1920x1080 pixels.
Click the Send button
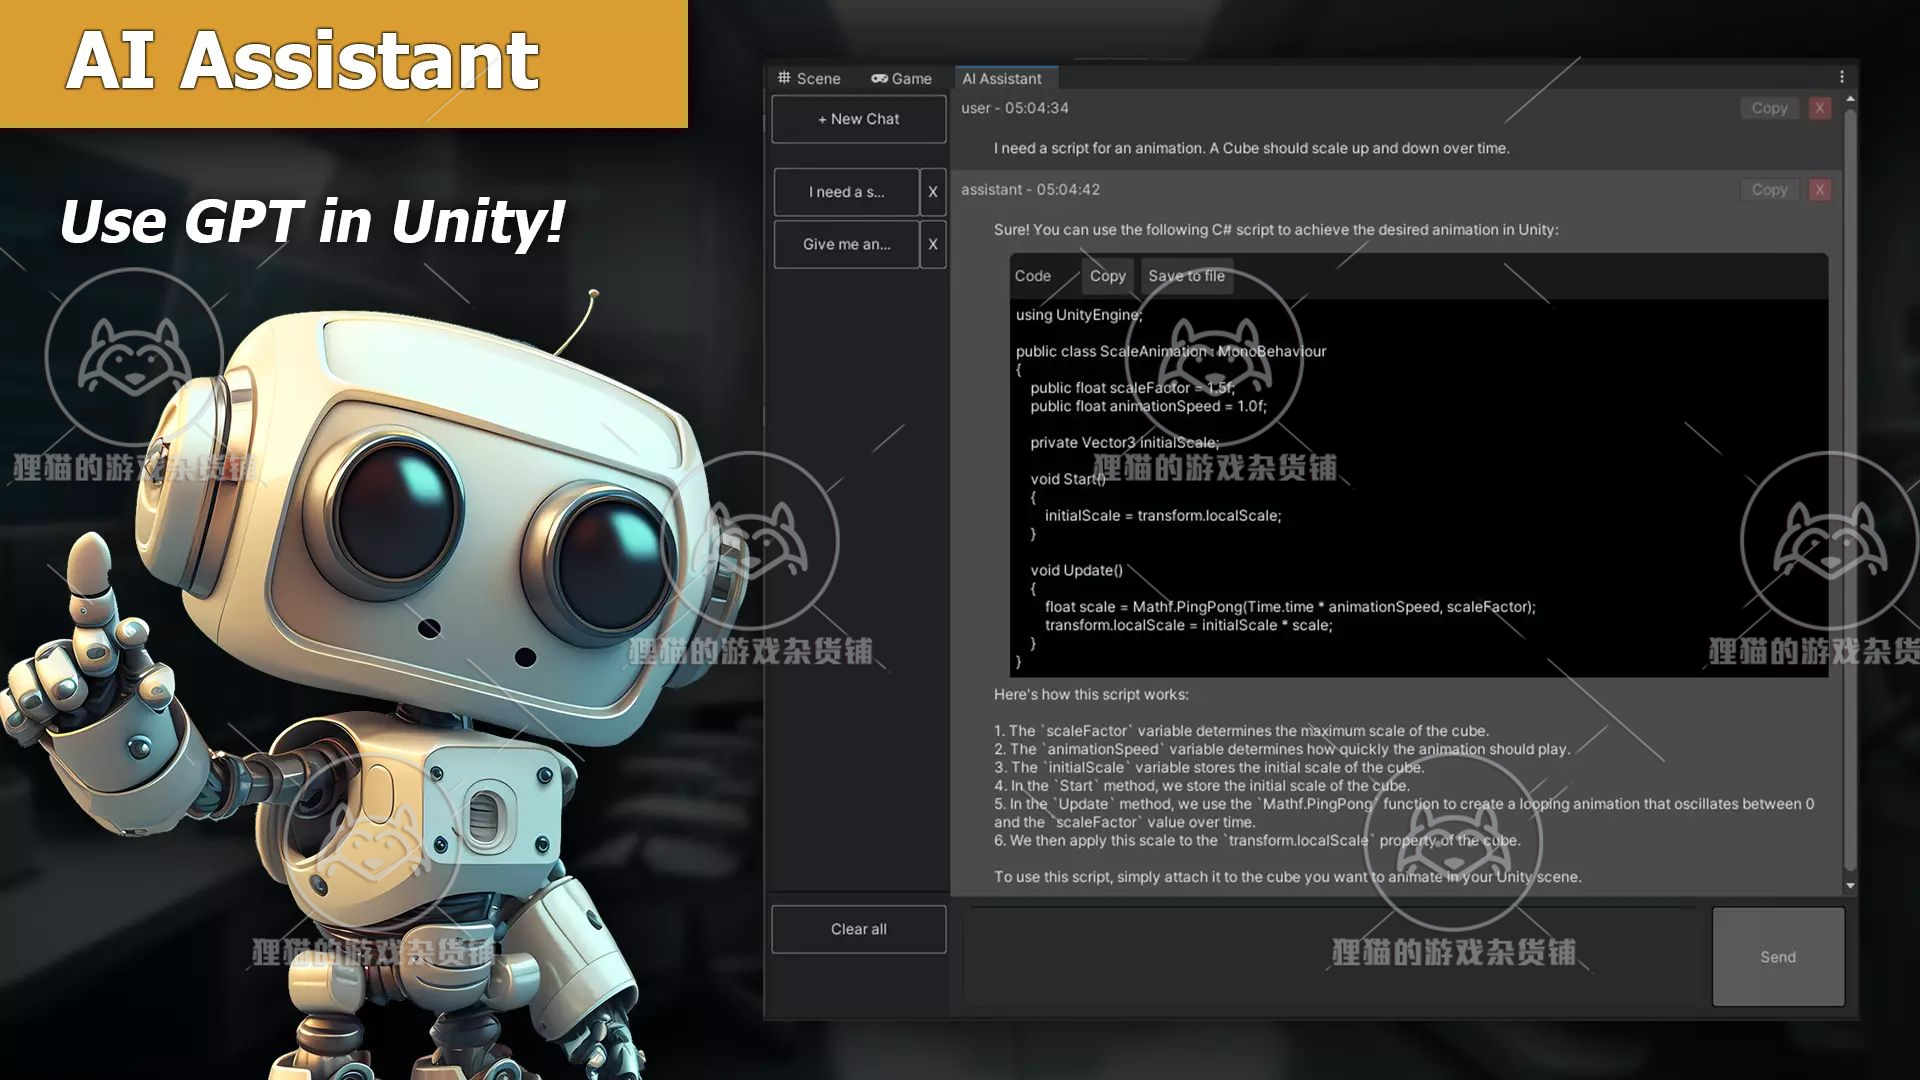(x=1777, y=957)
